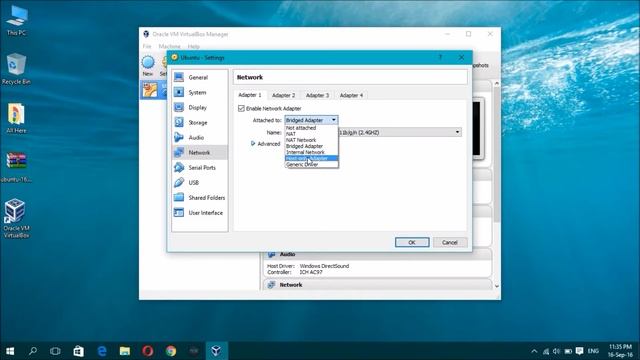Launch Microsoft Edge from taskbar
The image size is (640, 360).
(102, 351)
